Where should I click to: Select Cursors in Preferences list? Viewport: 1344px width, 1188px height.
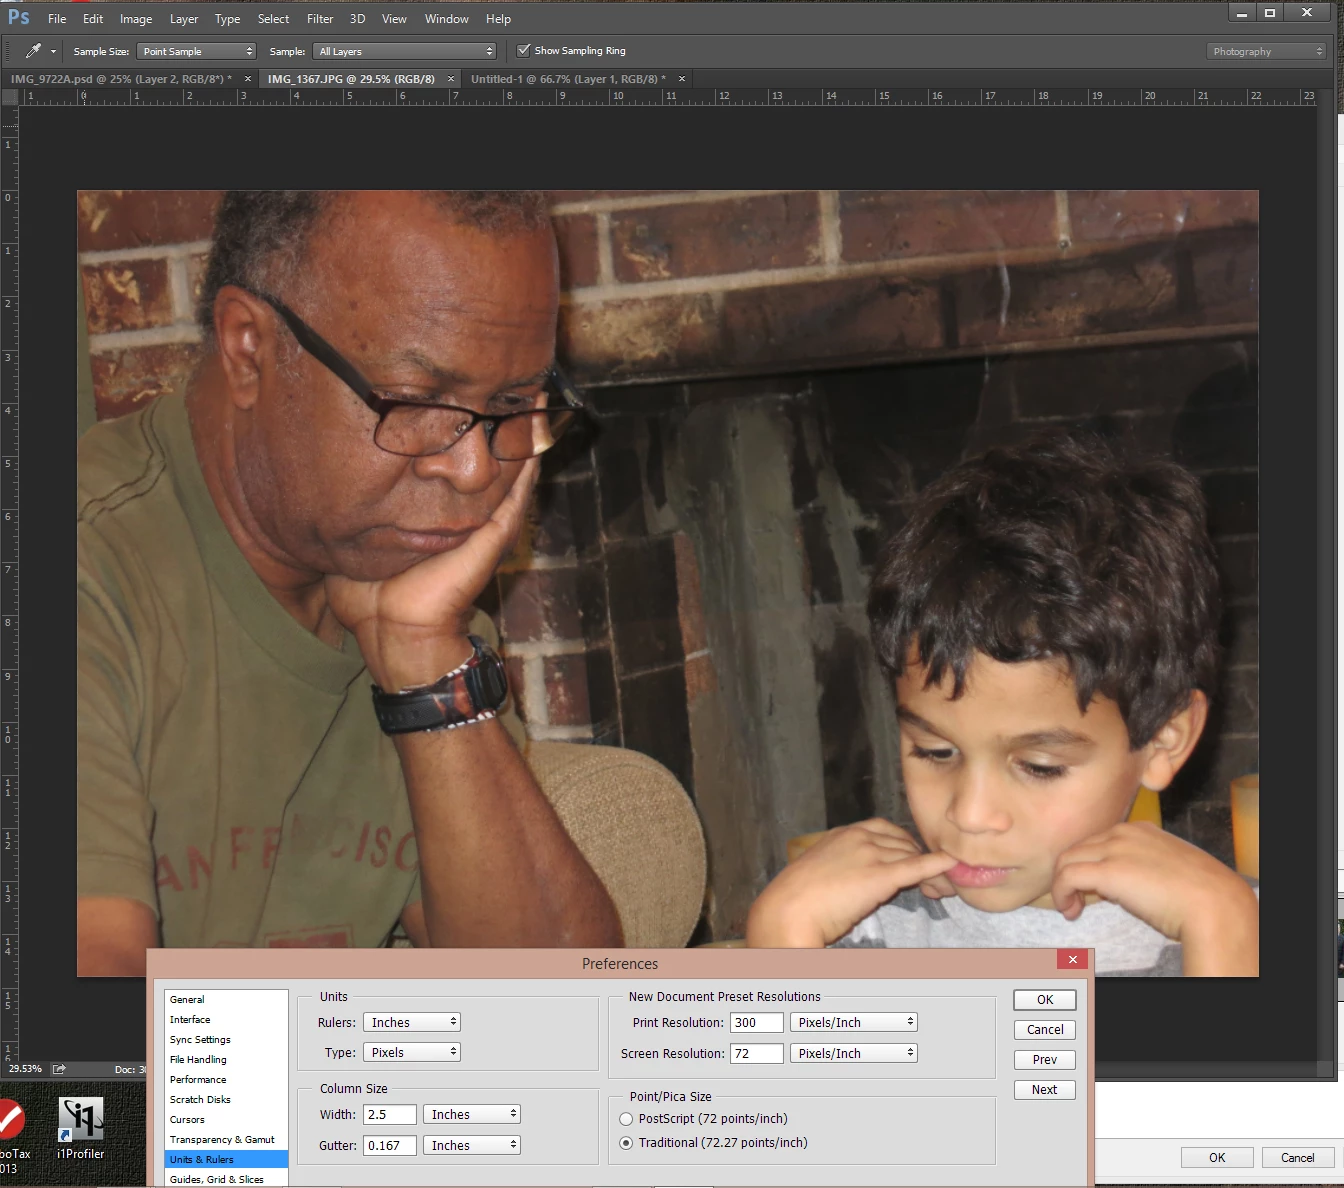coord(226,1120)
